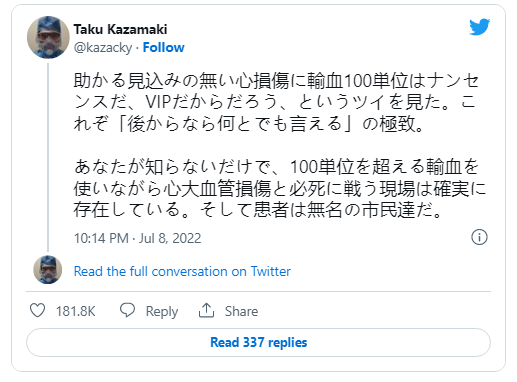Screen dimensions: 517x382
Task: Click the vertical thread line below the avatar
Action: coord(48,157)
